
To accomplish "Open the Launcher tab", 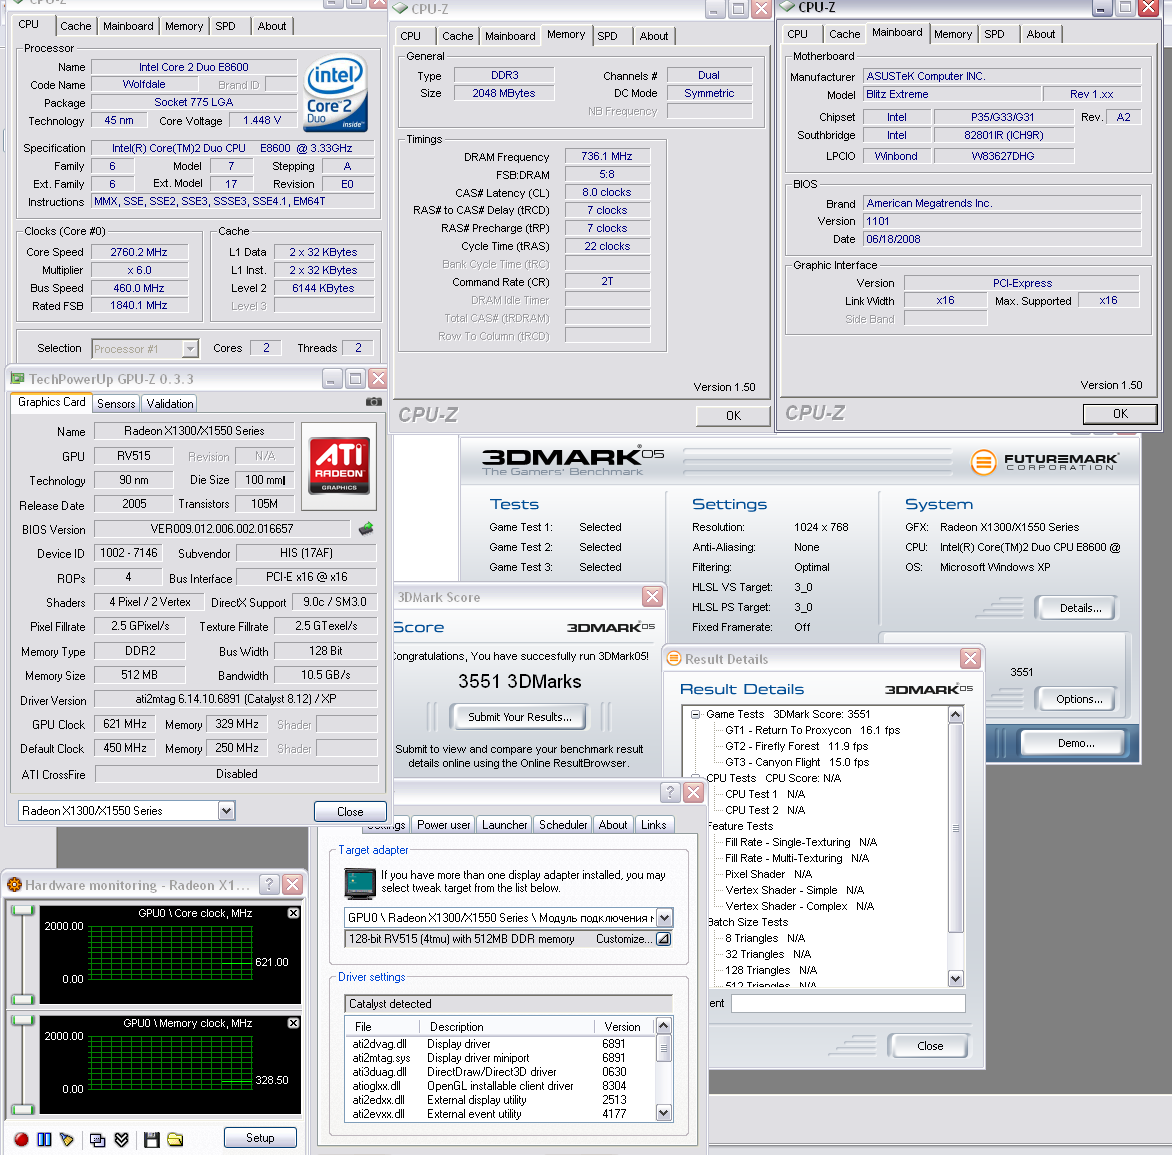I will click(504, 825).
